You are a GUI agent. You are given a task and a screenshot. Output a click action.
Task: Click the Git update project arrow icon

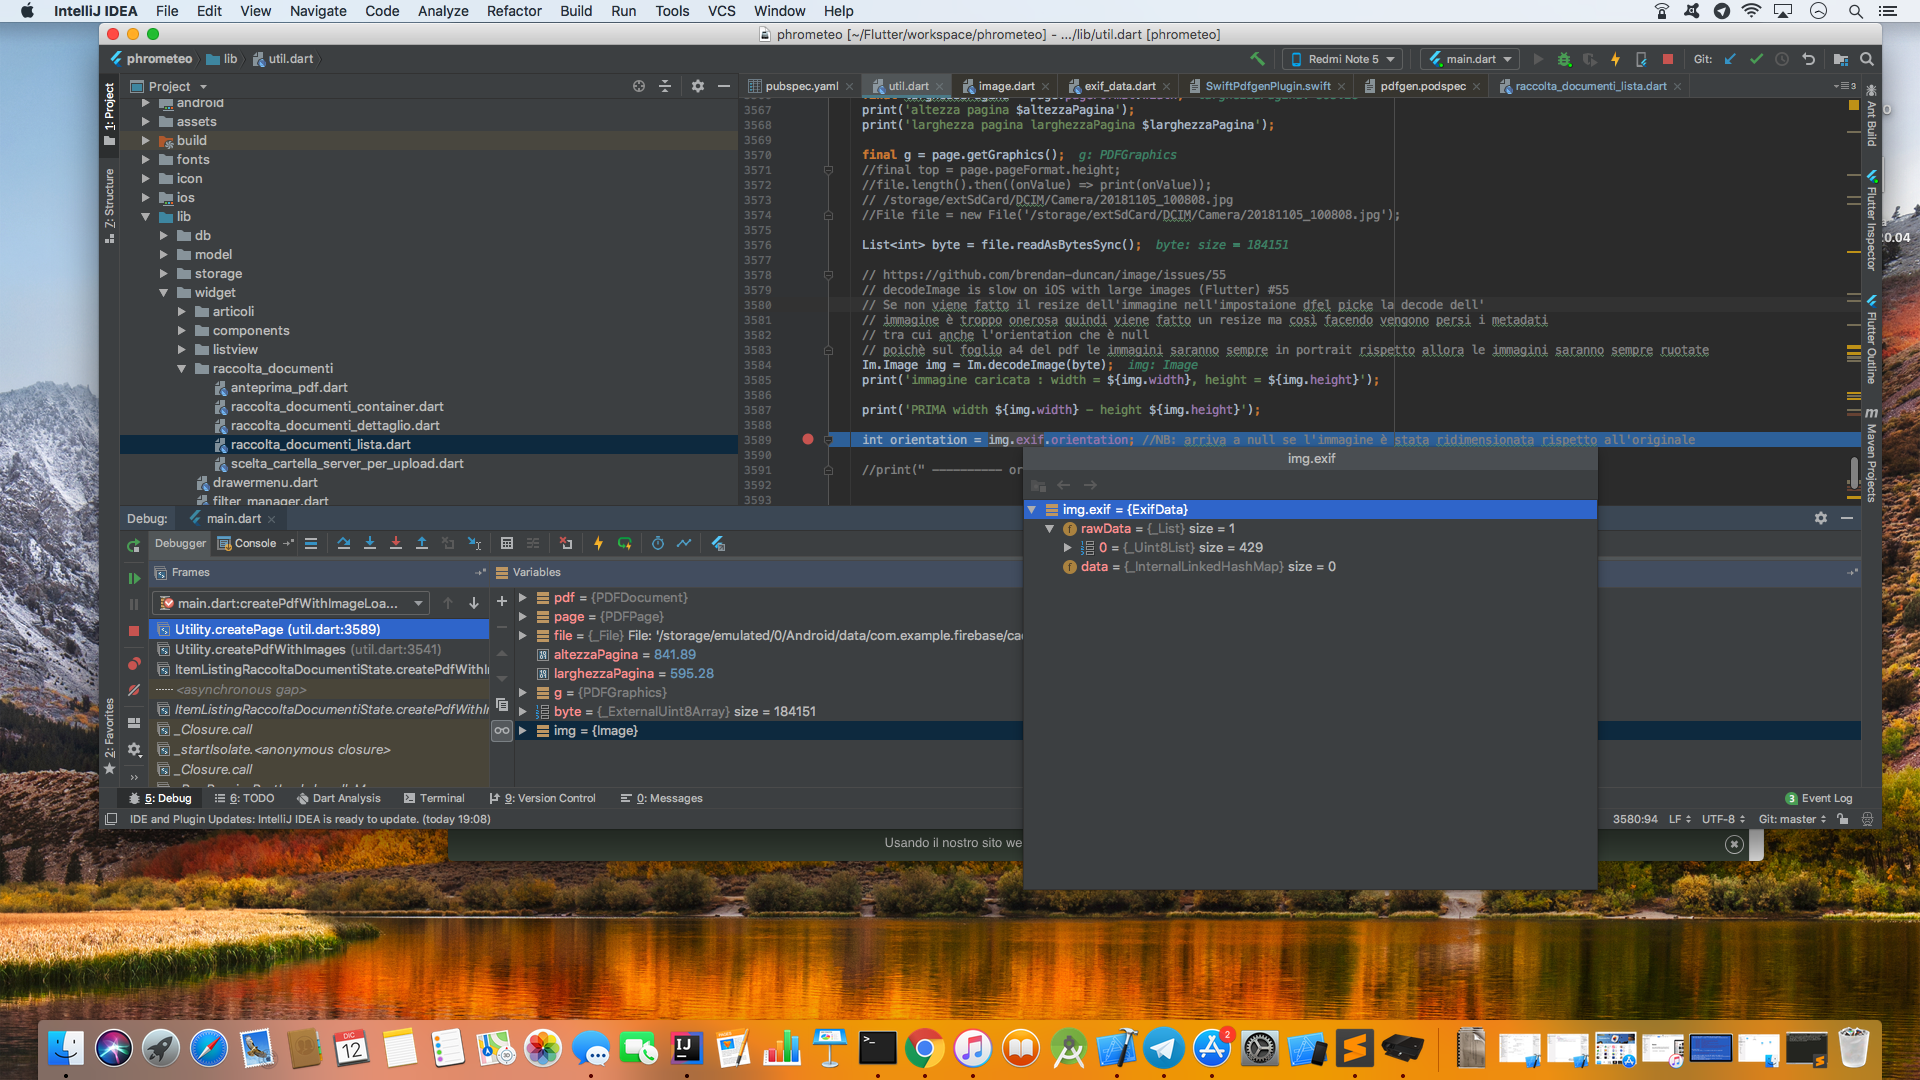click(1730, 59)
